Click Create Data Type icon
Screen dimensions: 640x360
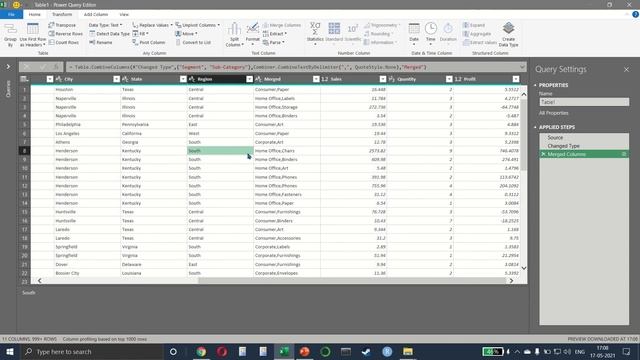coord(509,34)
